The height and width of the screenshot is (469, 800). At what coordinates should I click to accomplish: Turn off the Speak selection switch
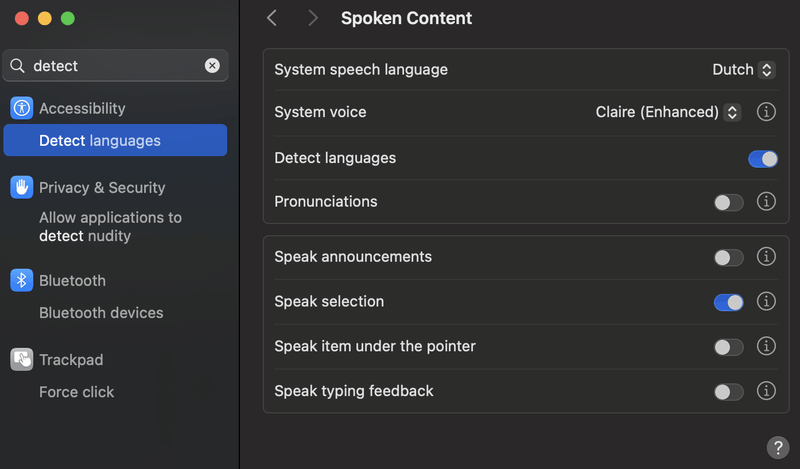[729, 301]
